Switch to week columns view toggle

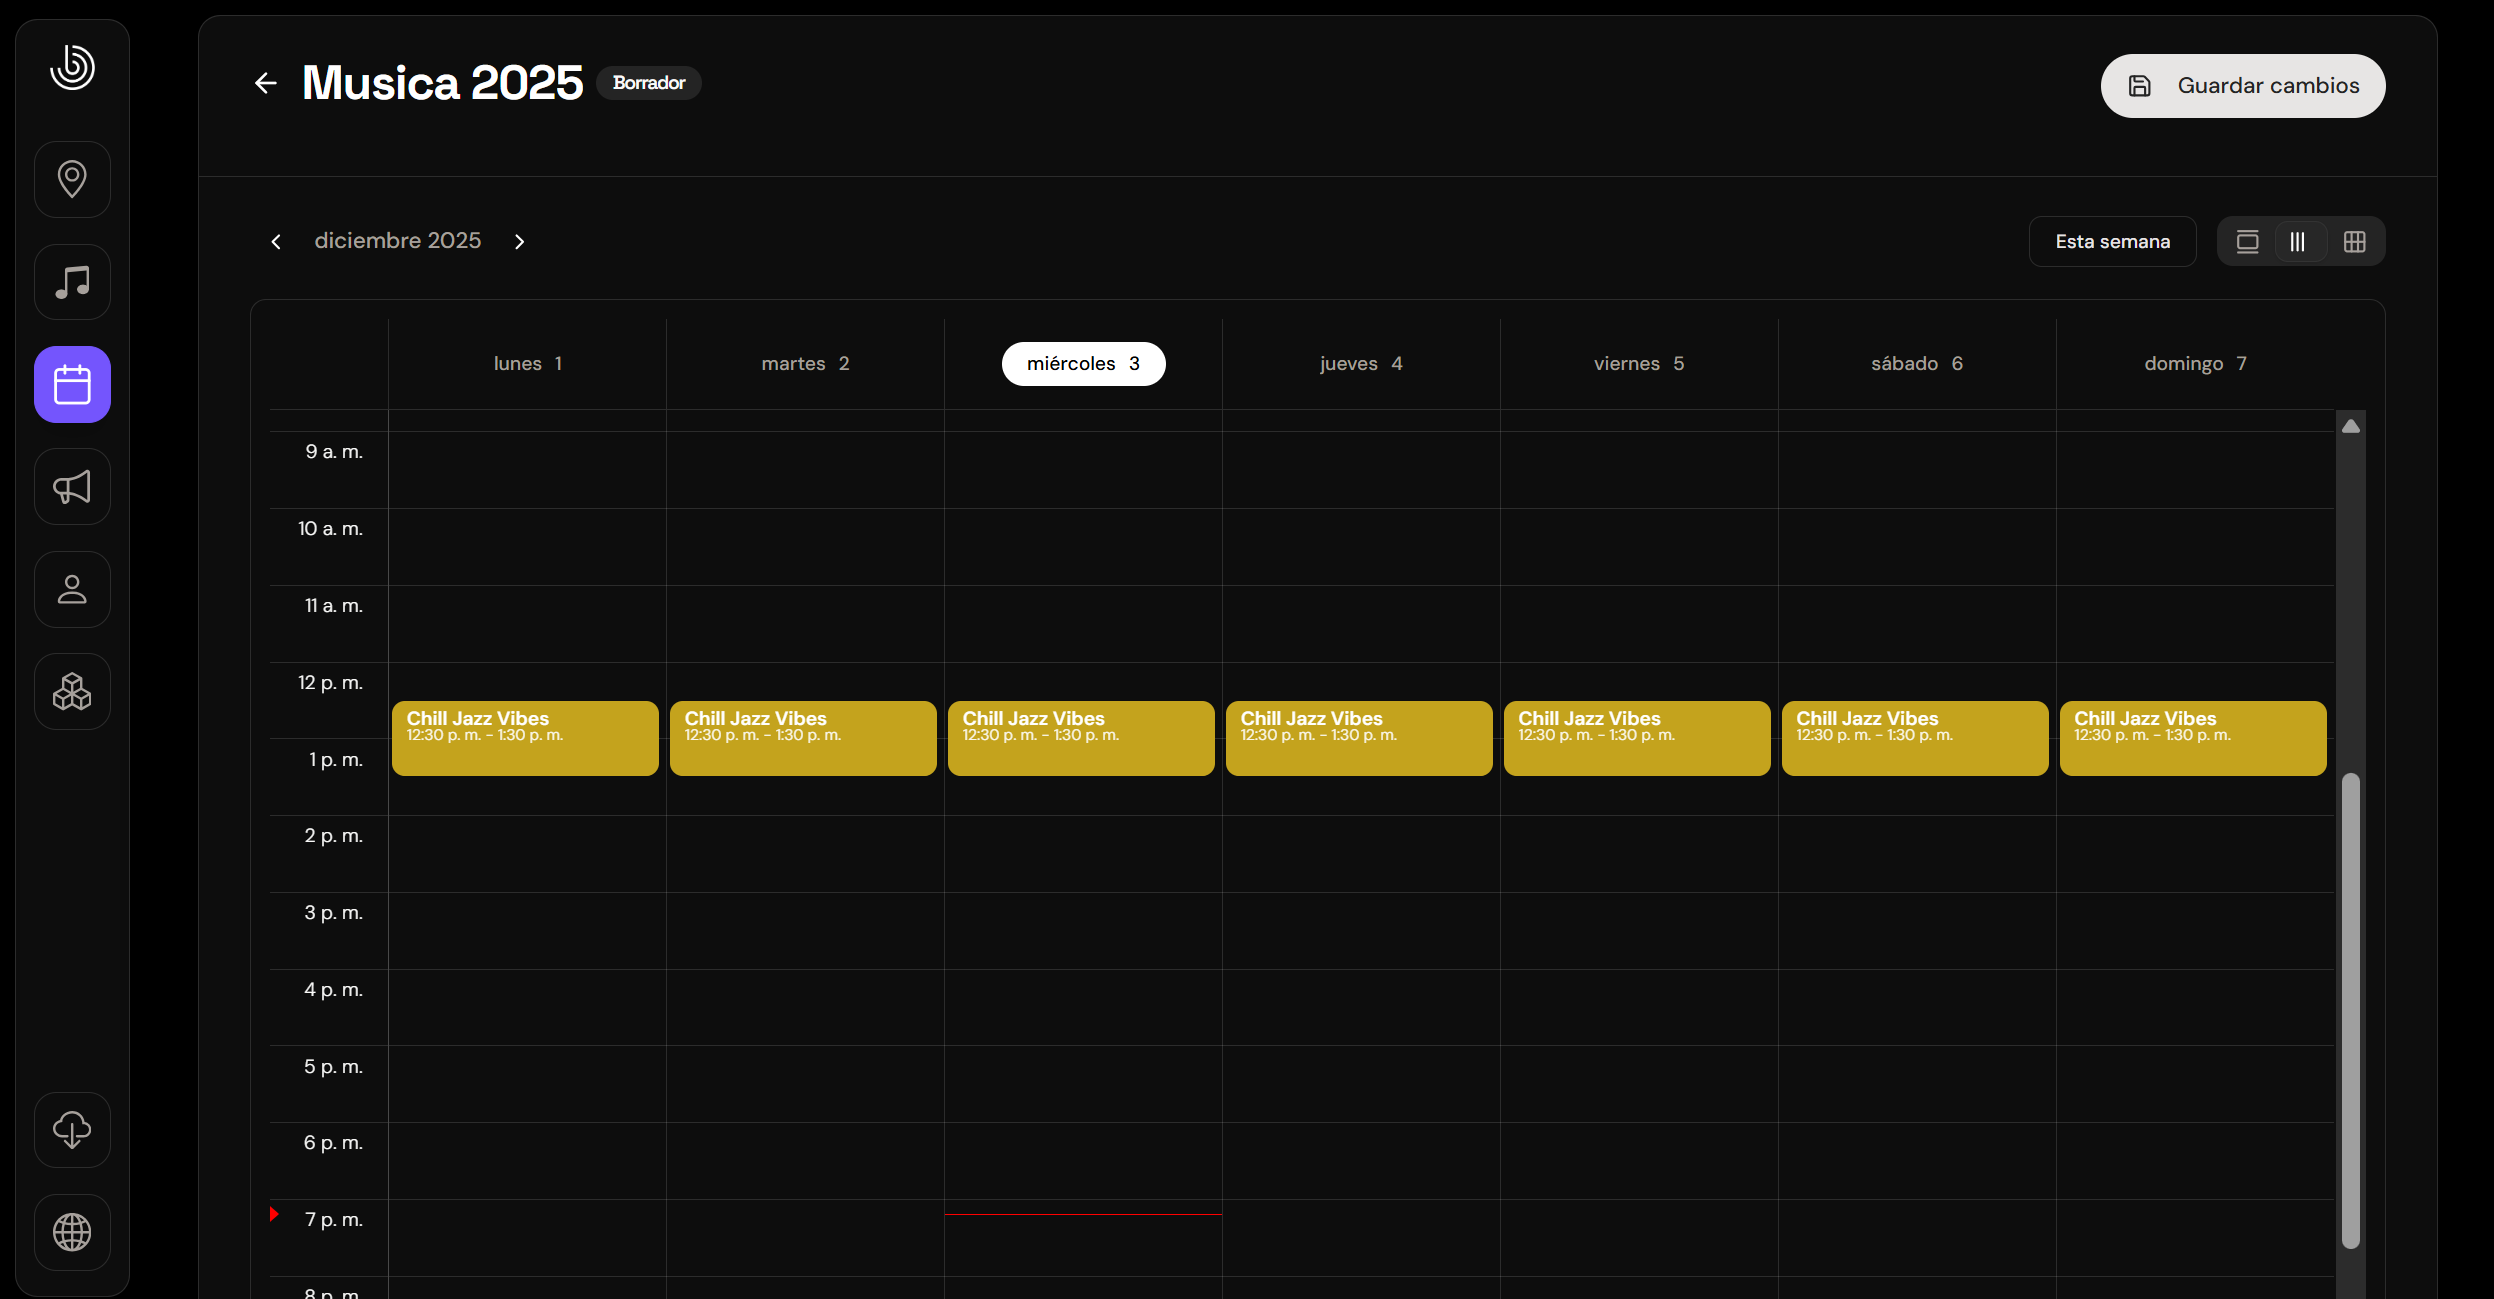click(x=2298, y=242)
